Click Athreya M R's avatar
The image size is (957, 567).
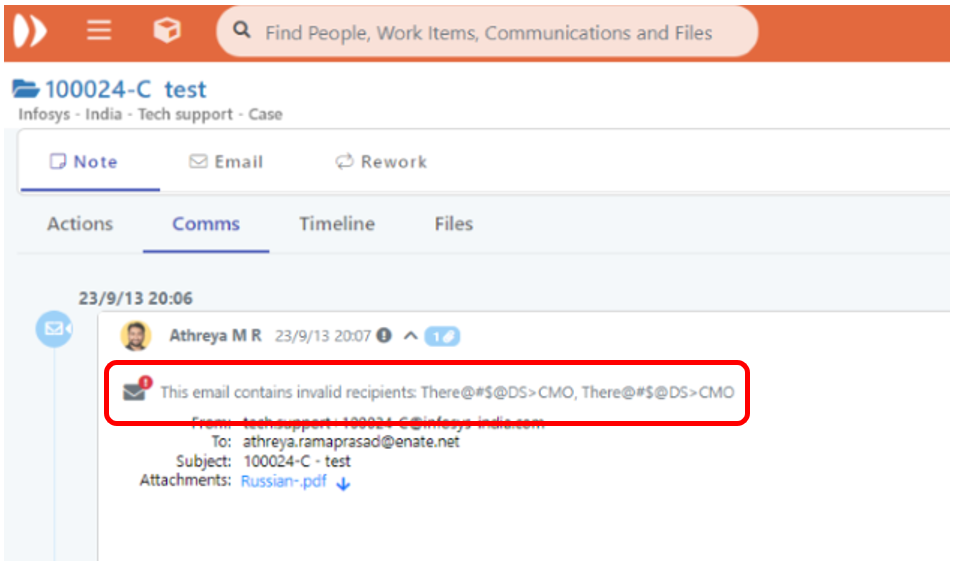[136, 336]
